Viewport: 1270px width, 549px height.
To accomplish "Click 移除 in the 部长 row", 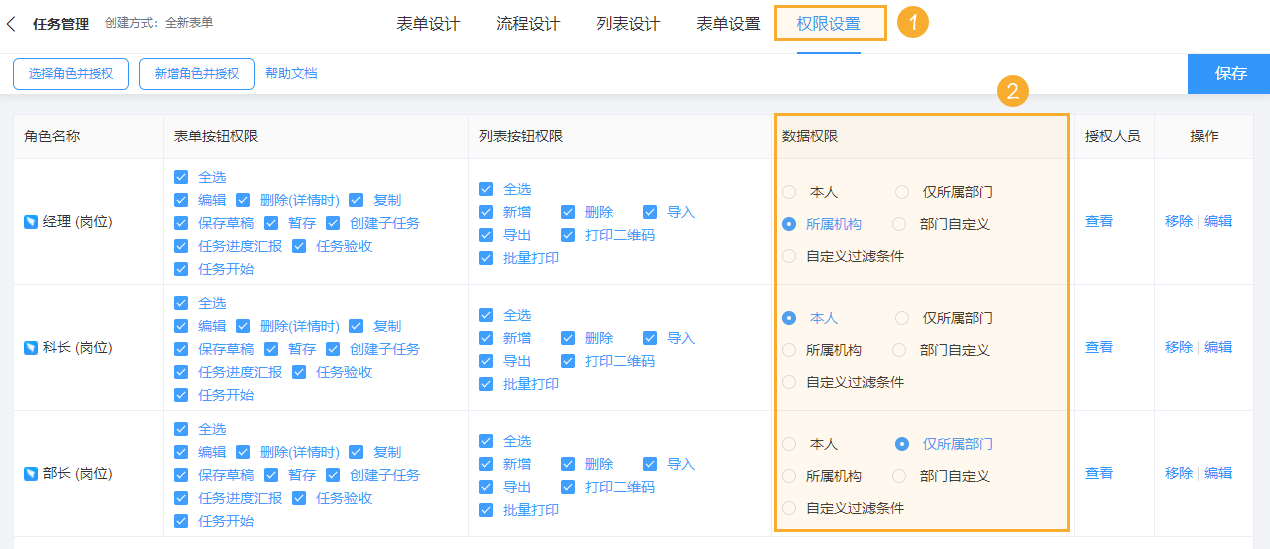I will [1179, 474].
